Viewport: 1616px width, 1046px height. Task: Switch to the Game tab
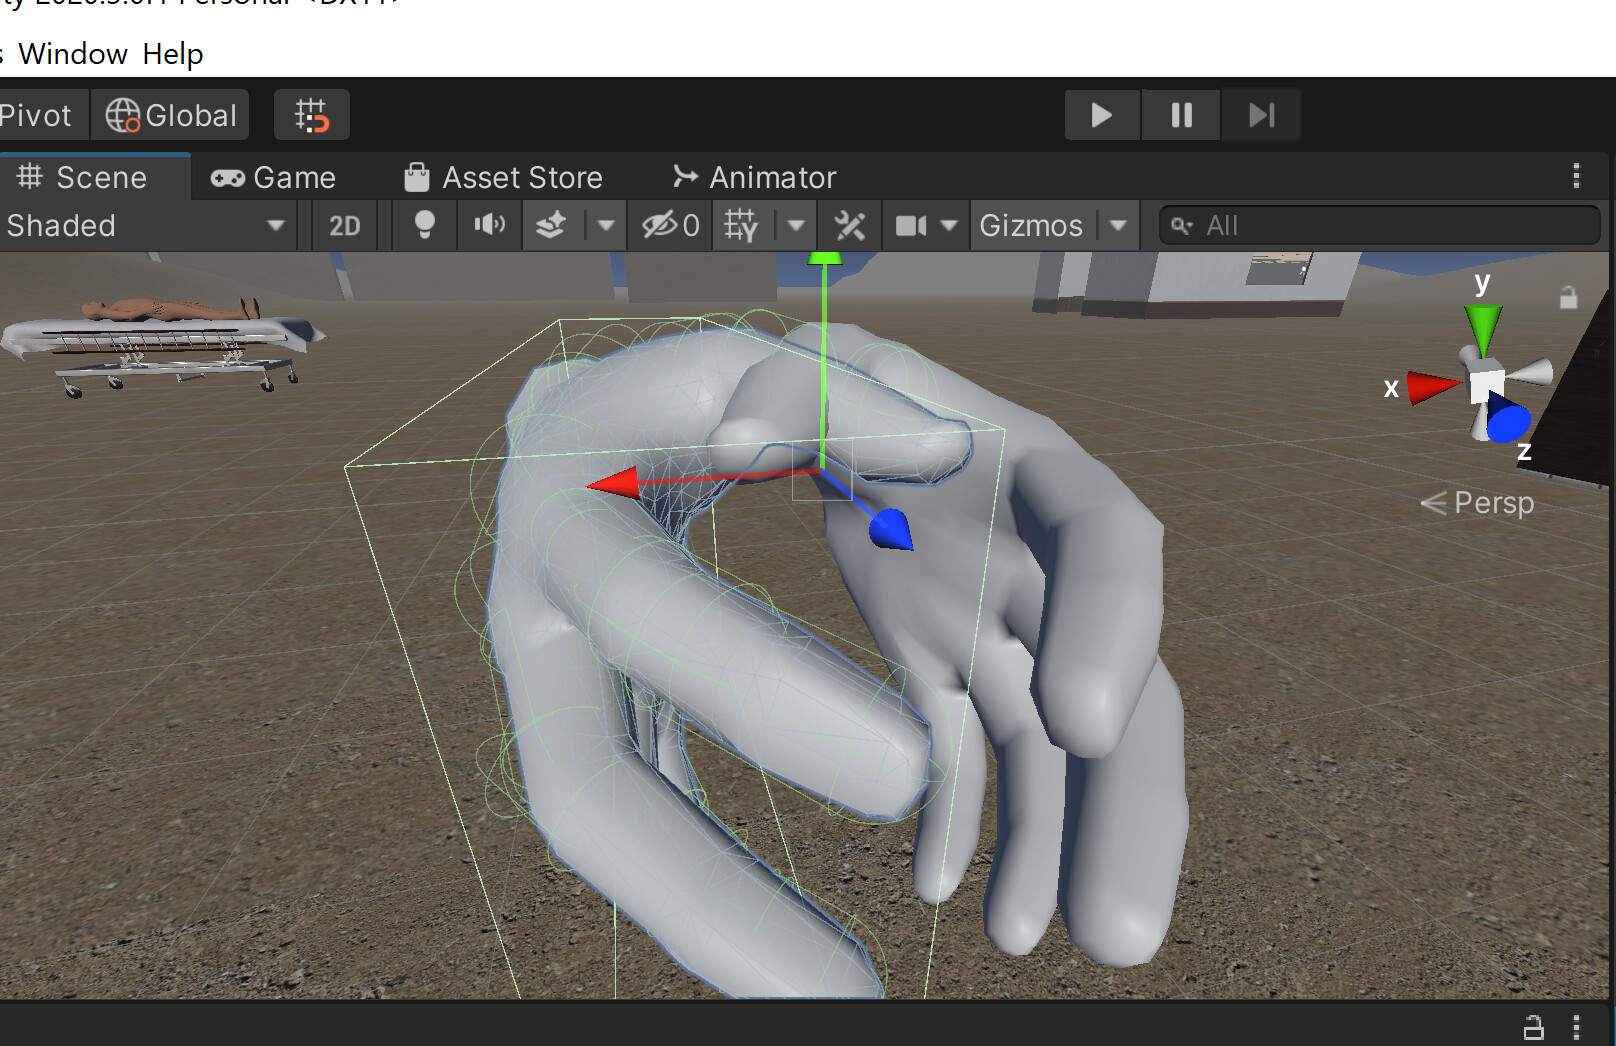(x=275, y=177)
